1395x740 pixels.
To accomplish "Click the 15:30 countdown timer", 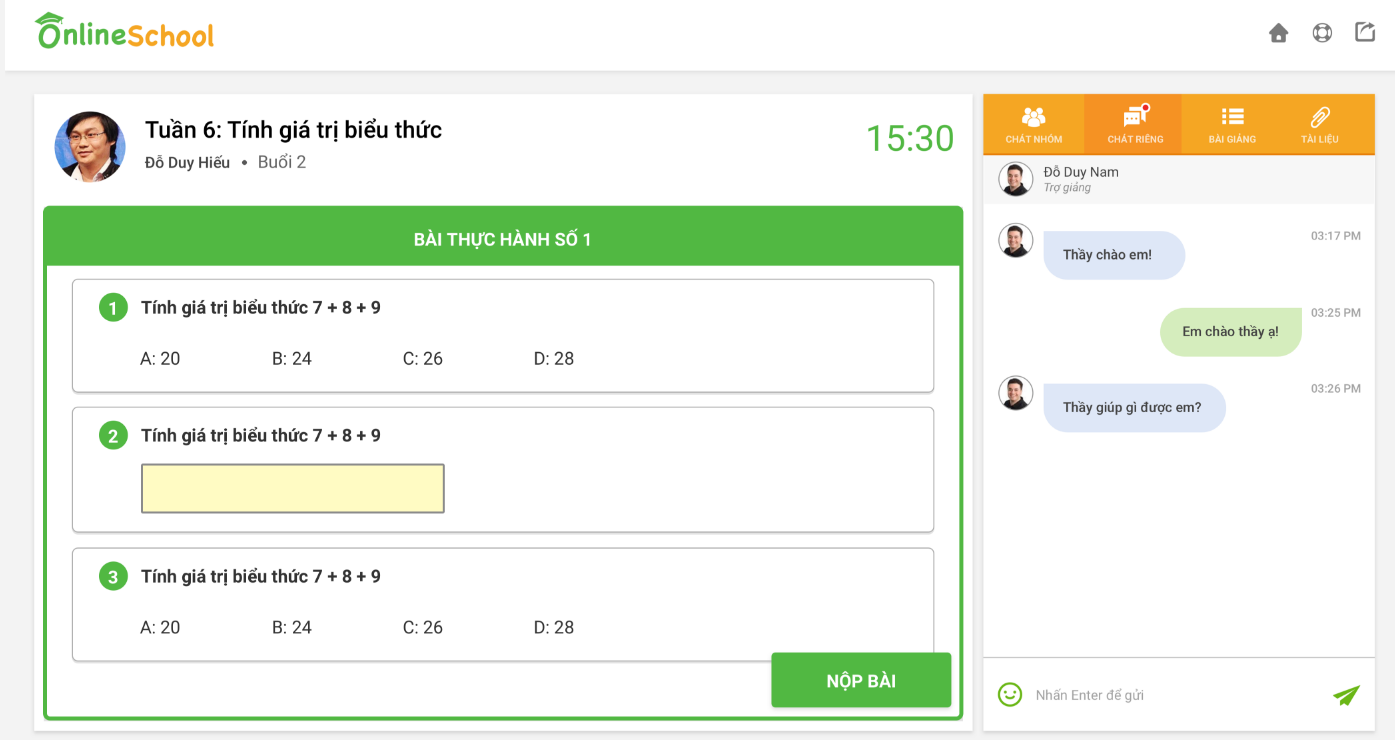I will click(909, 138).
